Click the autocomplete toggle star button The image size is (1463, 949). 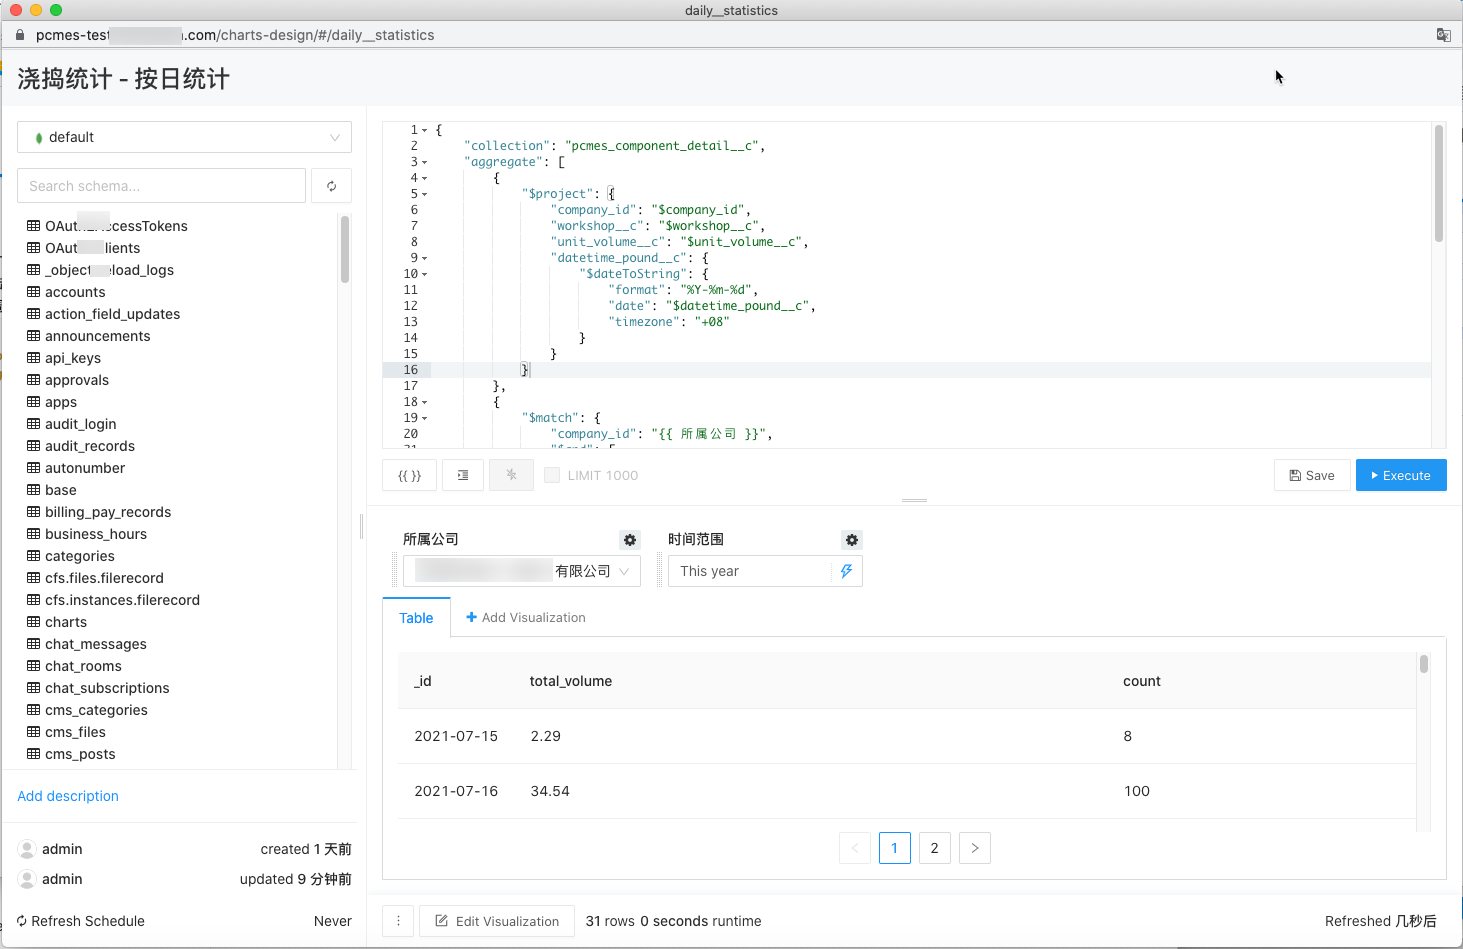click(511, 475)
